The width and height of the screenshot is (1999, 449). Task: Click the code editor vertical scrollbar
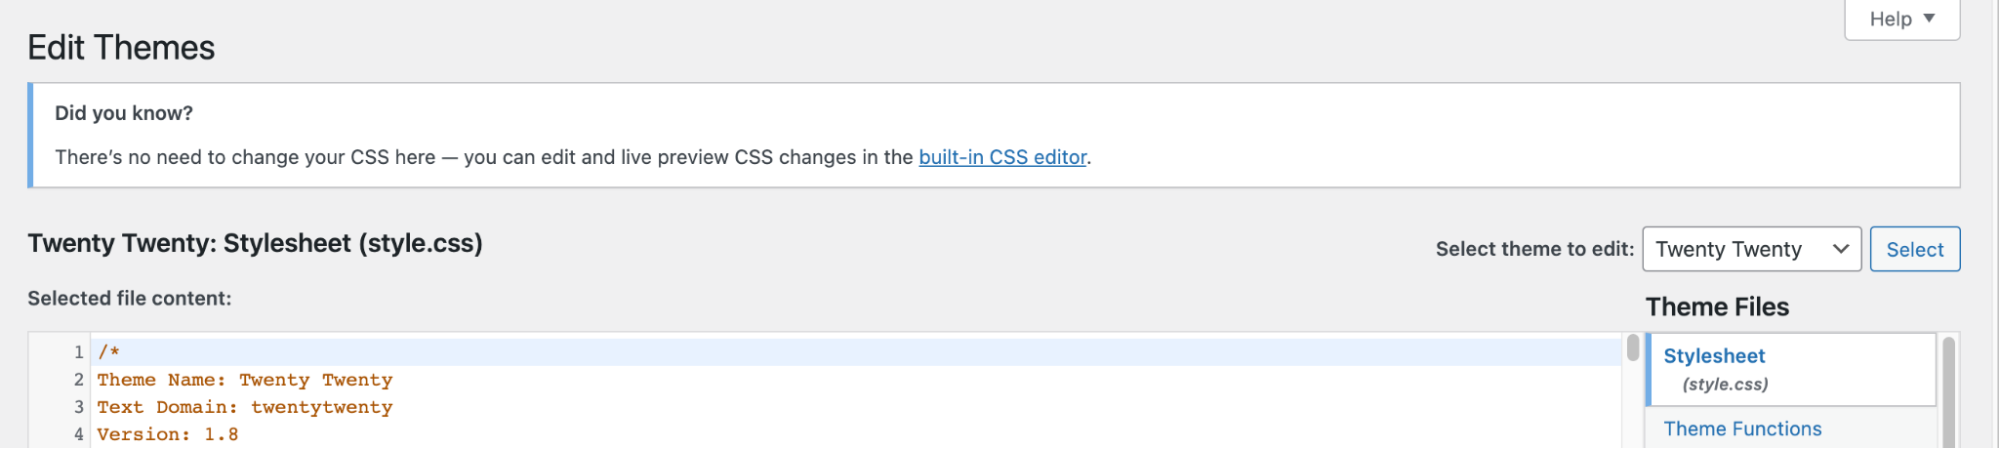click(1632, 349)
